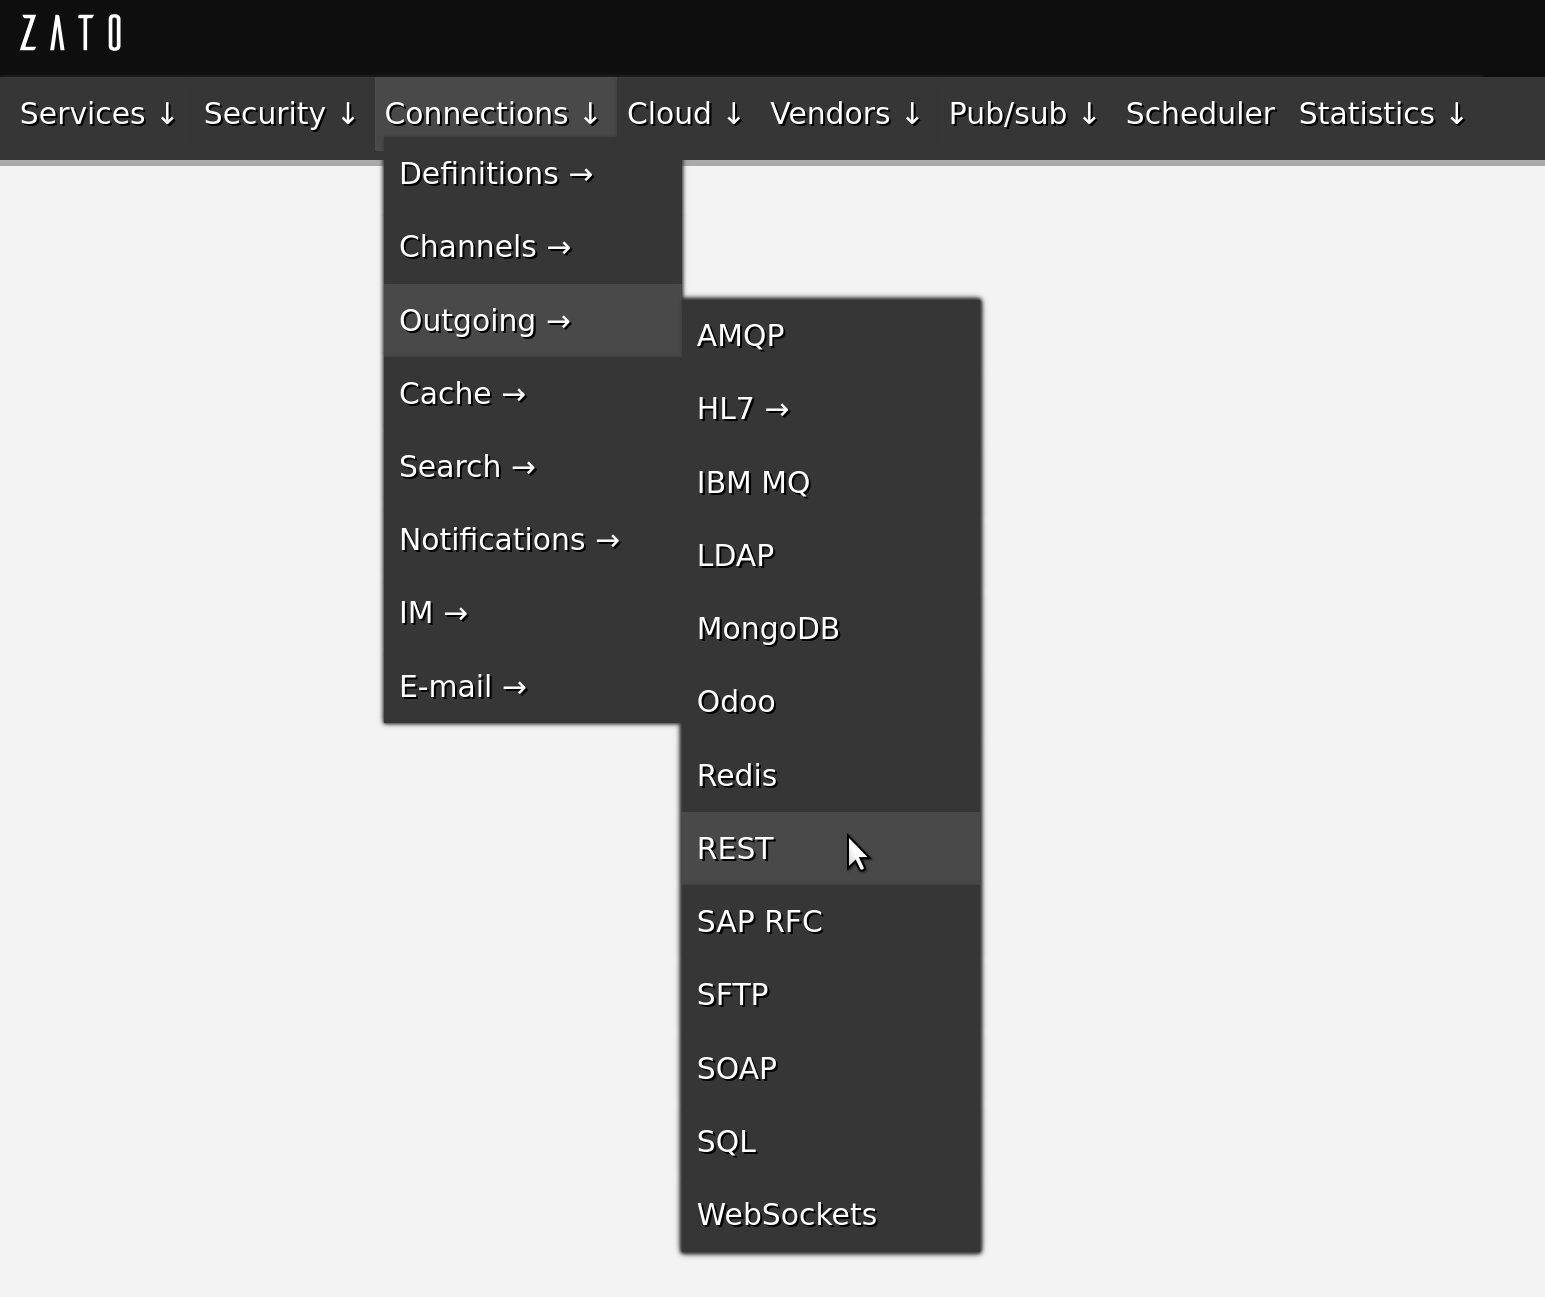Choose WebSockets outgoing connections

786,1215
